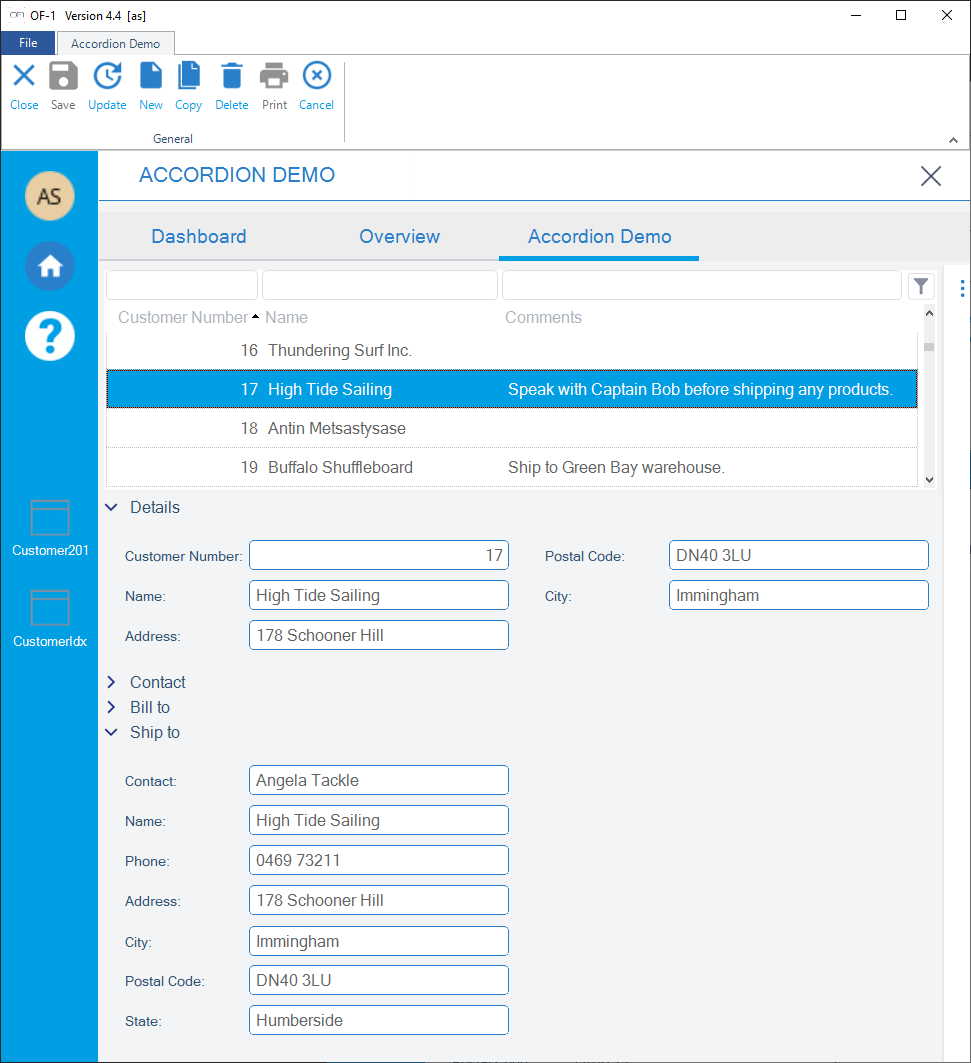971x1063 pixels.
Task: Delete the record using the Delete icon
Action: tap(232, 76)
